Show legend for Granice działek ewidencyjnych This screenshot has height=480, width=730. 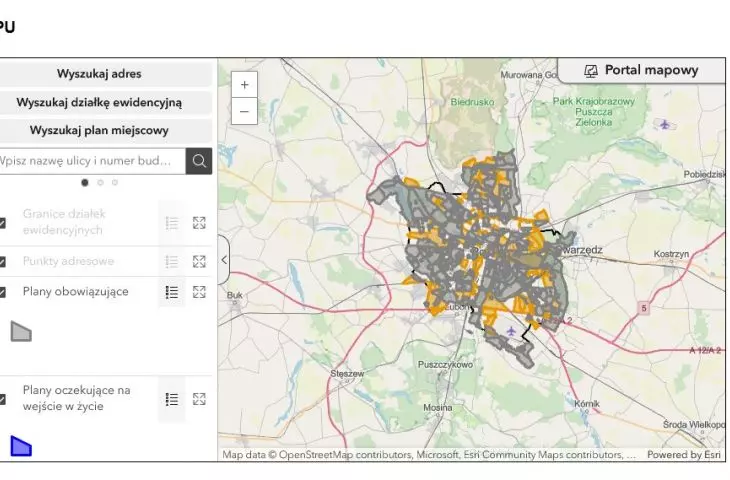(x=172, y=223)
